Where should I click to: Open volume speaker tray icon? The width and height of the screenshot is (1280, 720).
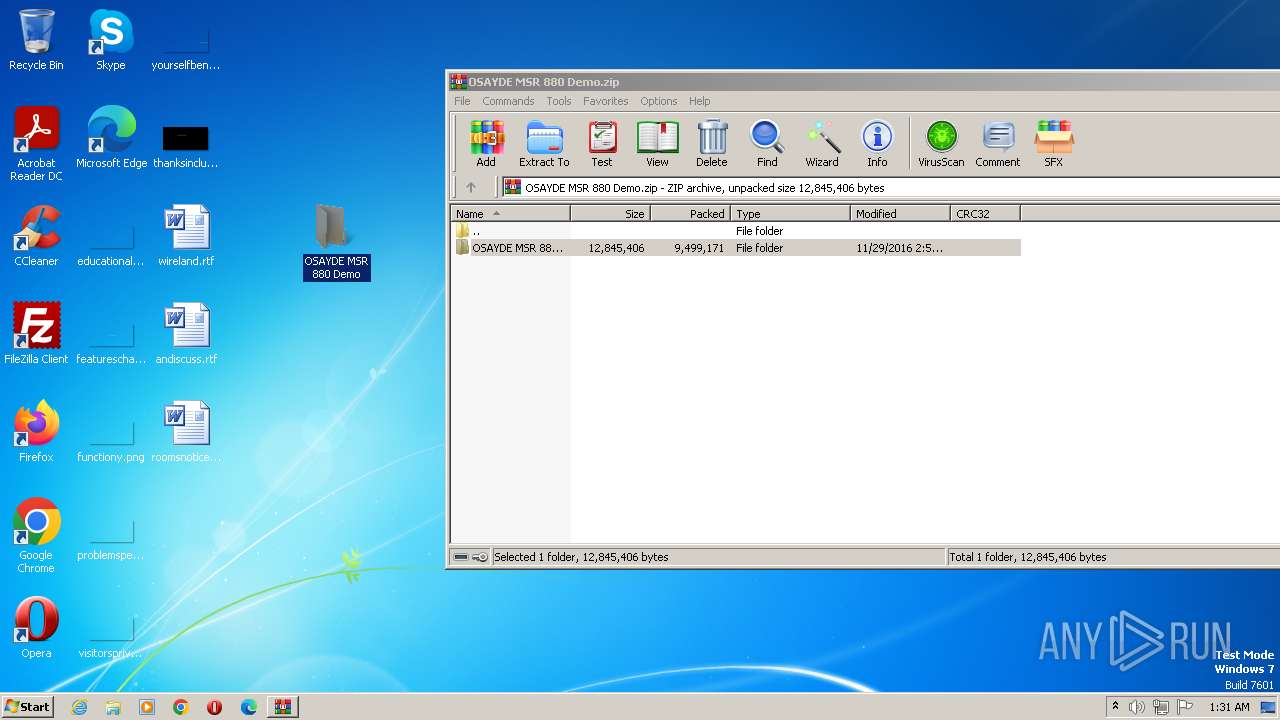[1137, 707]
